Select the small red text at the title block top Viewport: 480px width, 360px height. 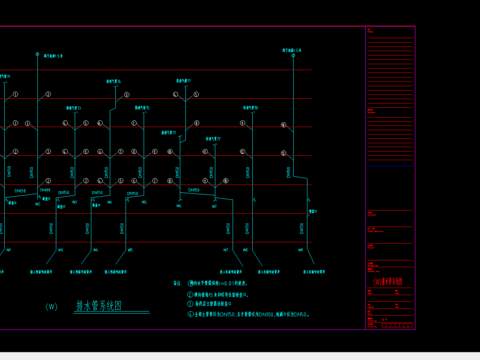pos(370,31)
